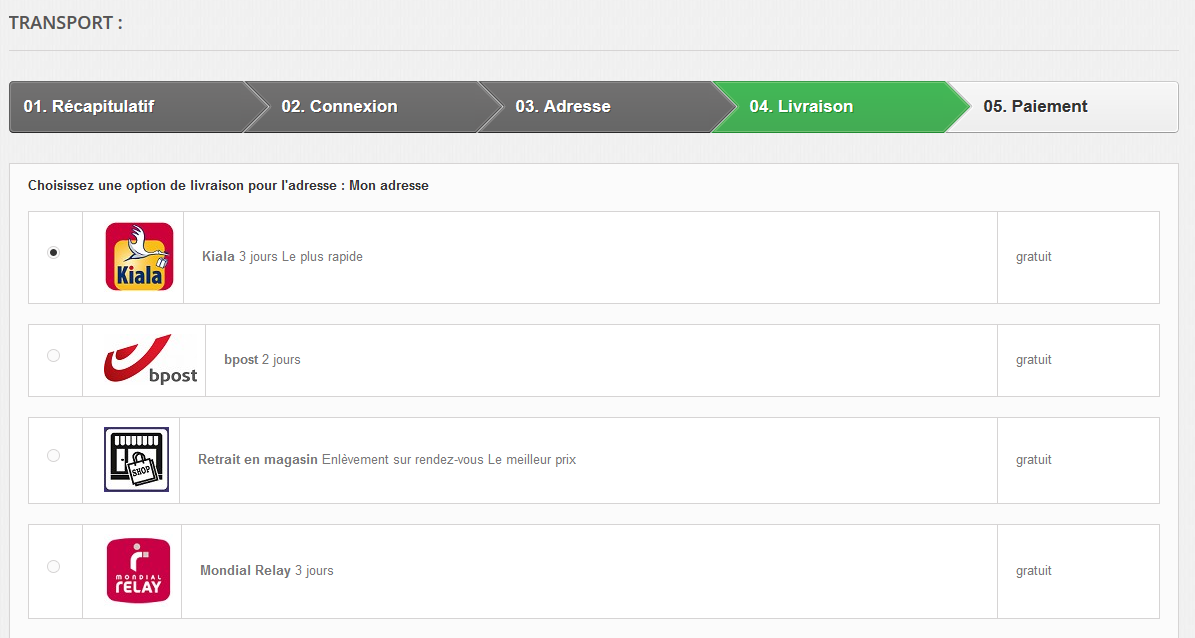
Task: Select the Kiala delivery radio button
Action: click(53, 252)
